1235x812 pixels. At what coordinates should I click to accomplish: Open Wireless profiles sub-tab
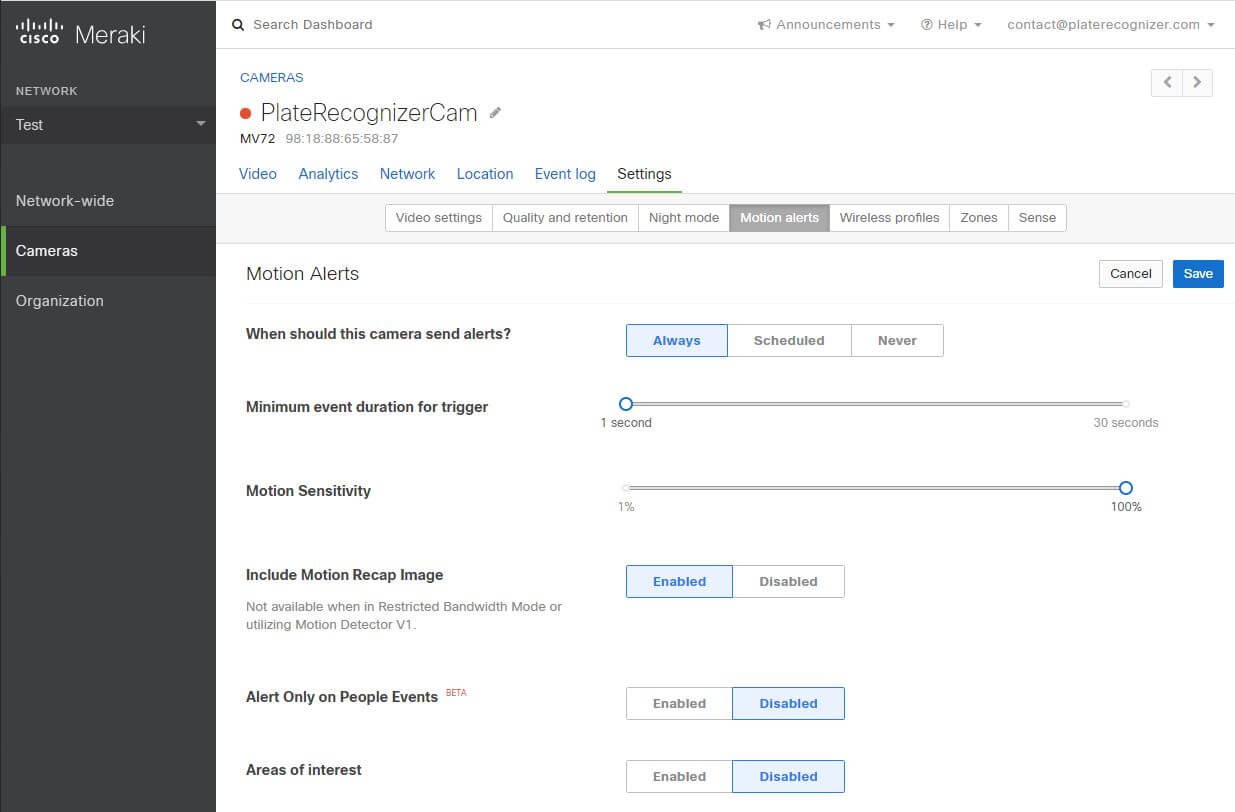tap(889, 217)
